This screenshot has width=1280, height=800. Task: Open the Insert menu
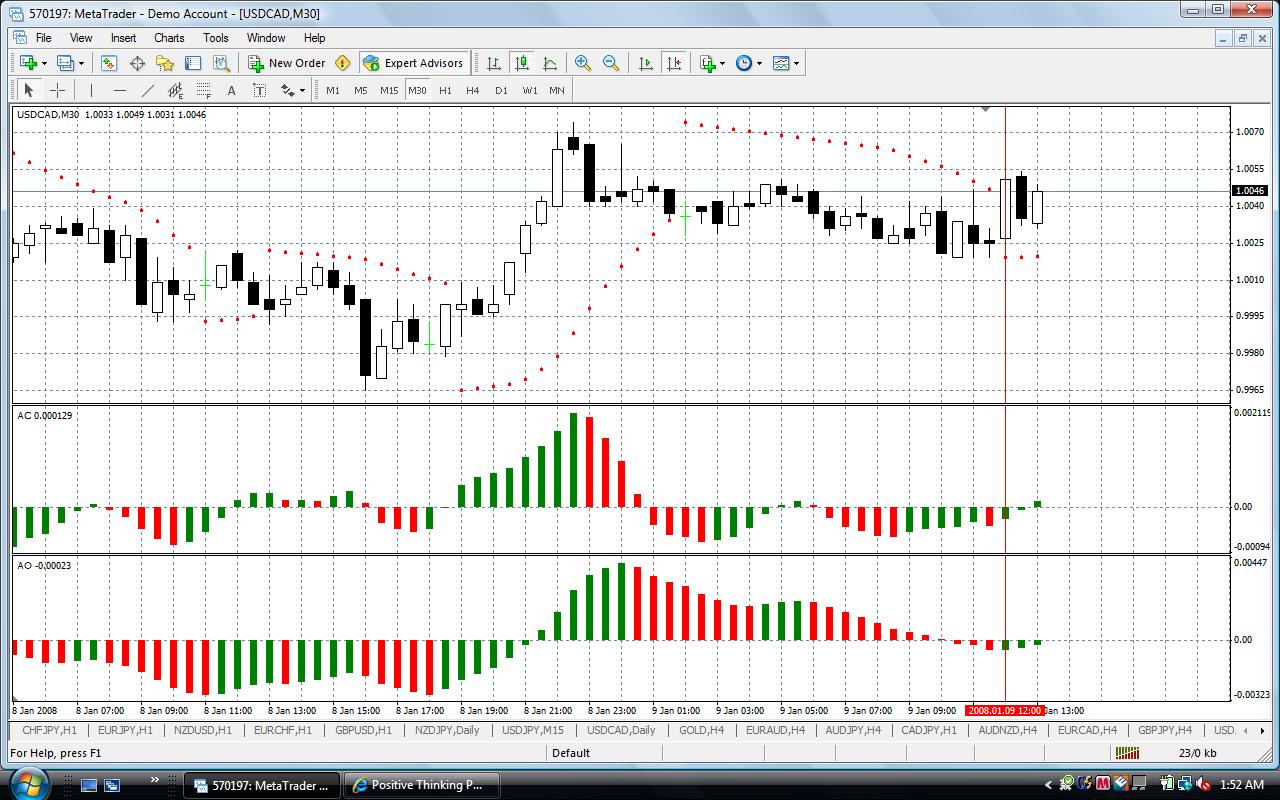123,38
